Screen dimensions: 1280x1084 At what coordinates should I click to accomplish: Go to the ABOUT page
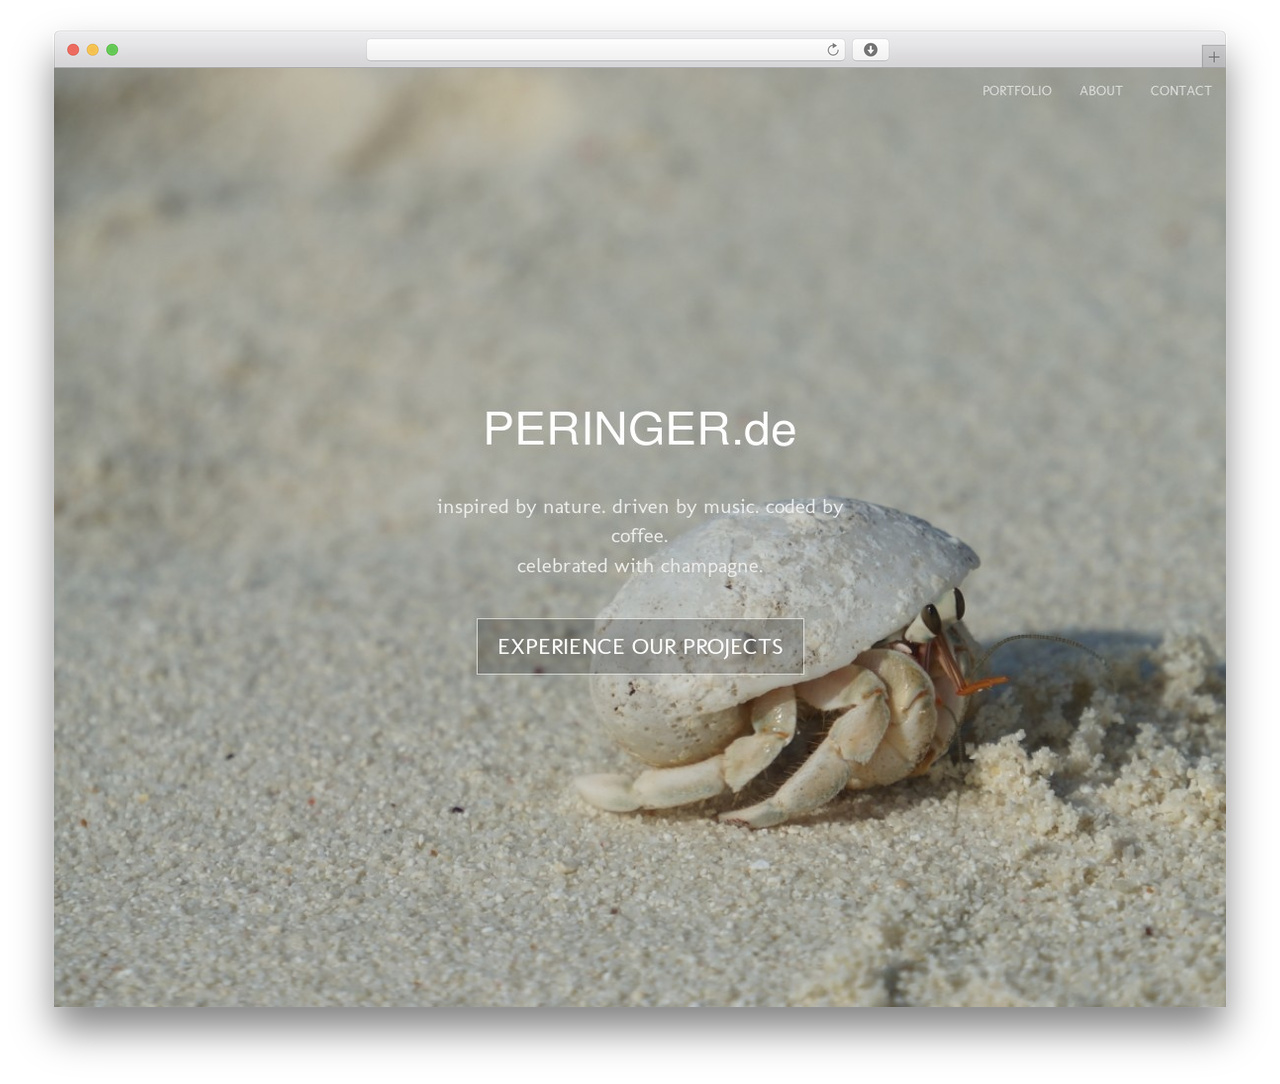click(1101, 91)
